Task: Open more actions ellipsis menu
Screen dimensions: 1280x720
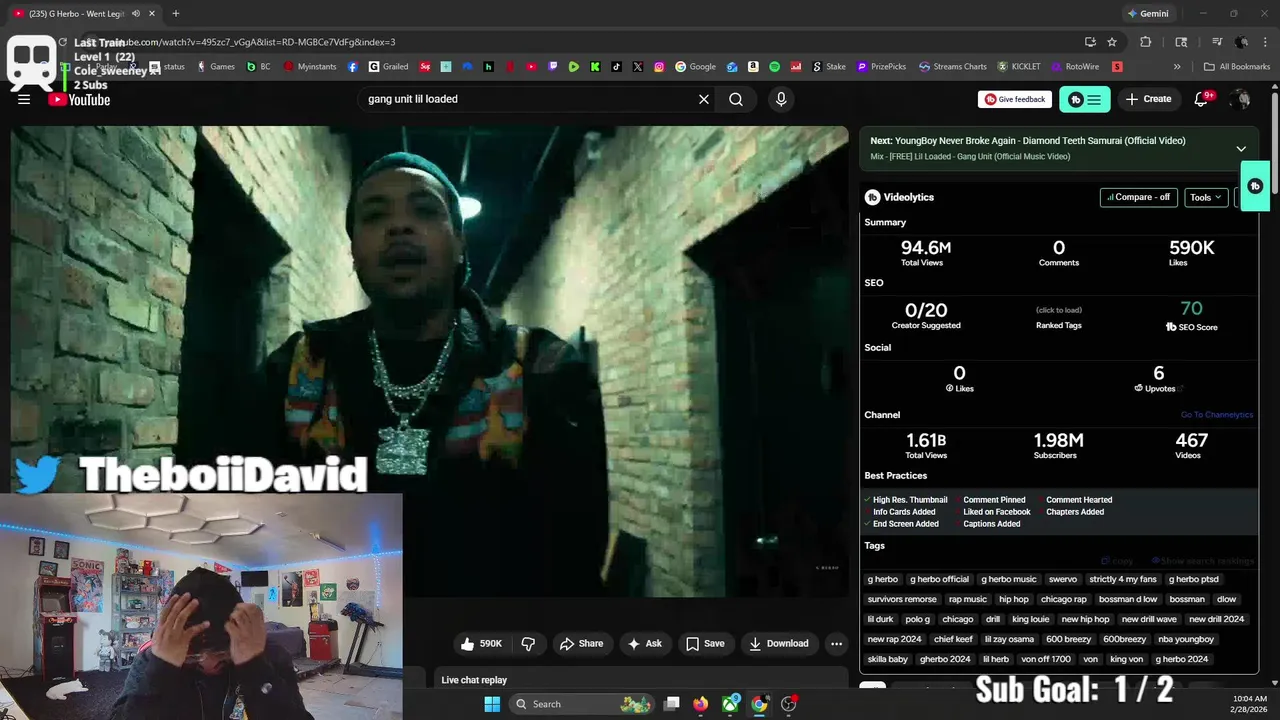Action: pos(837,643)
